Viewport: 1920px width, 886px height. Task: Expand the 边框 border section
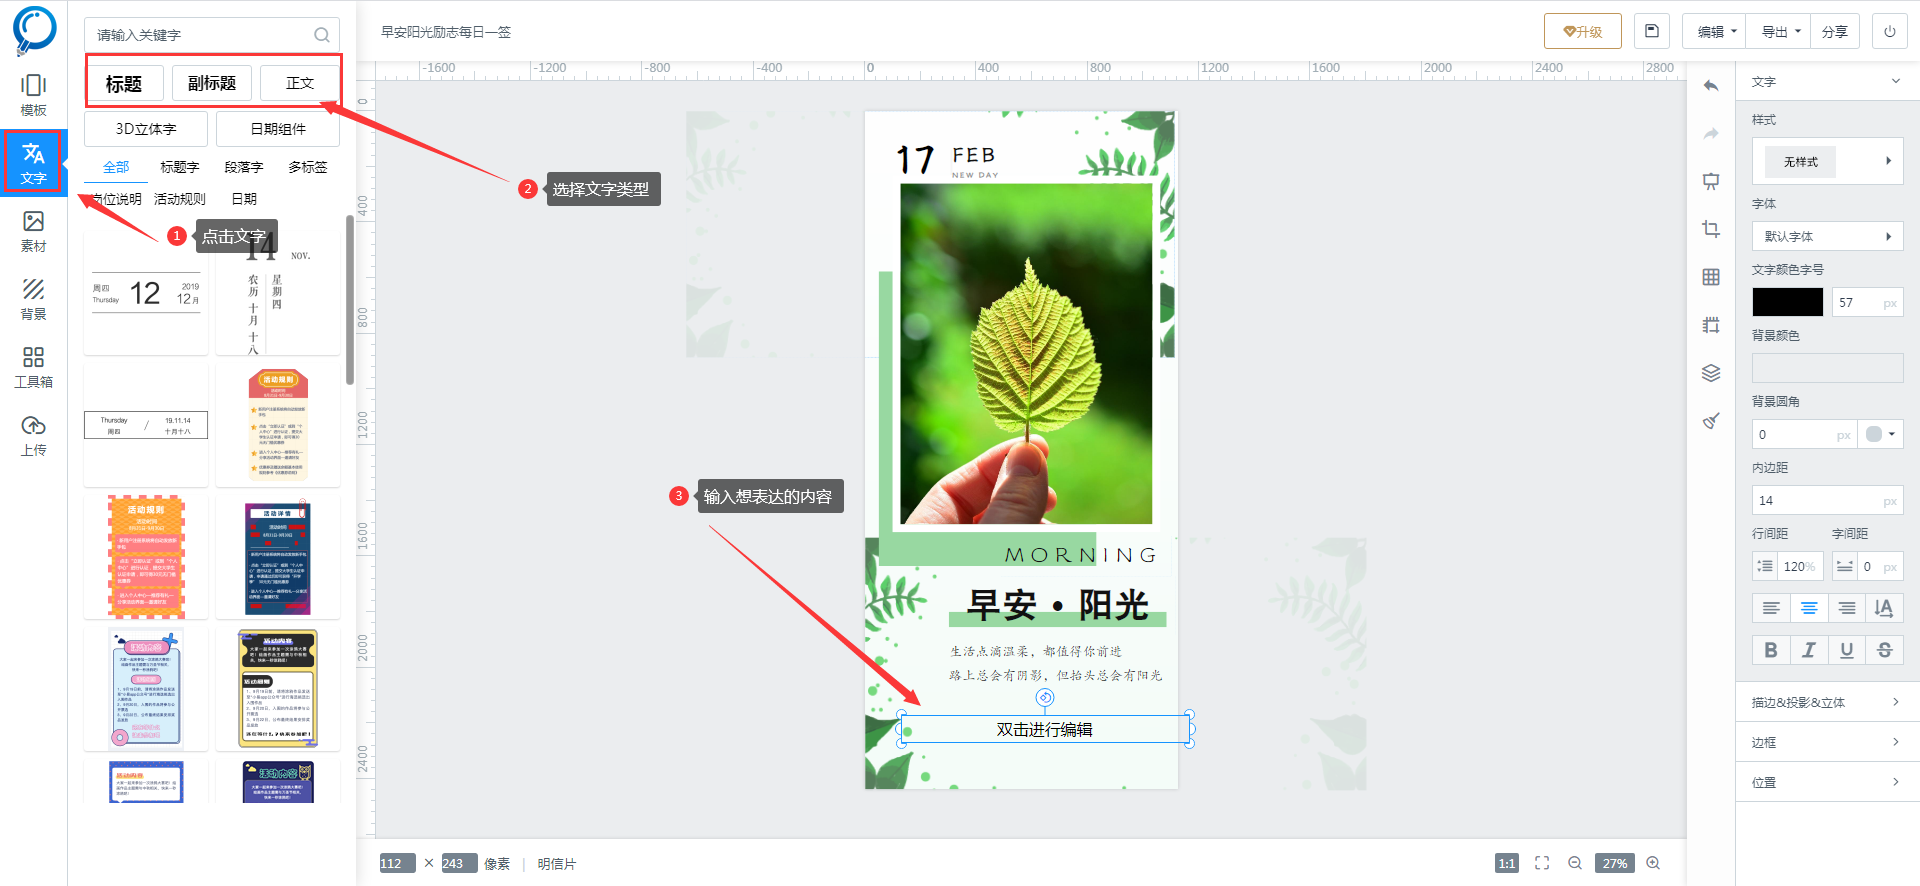(x=1827, y=742)
